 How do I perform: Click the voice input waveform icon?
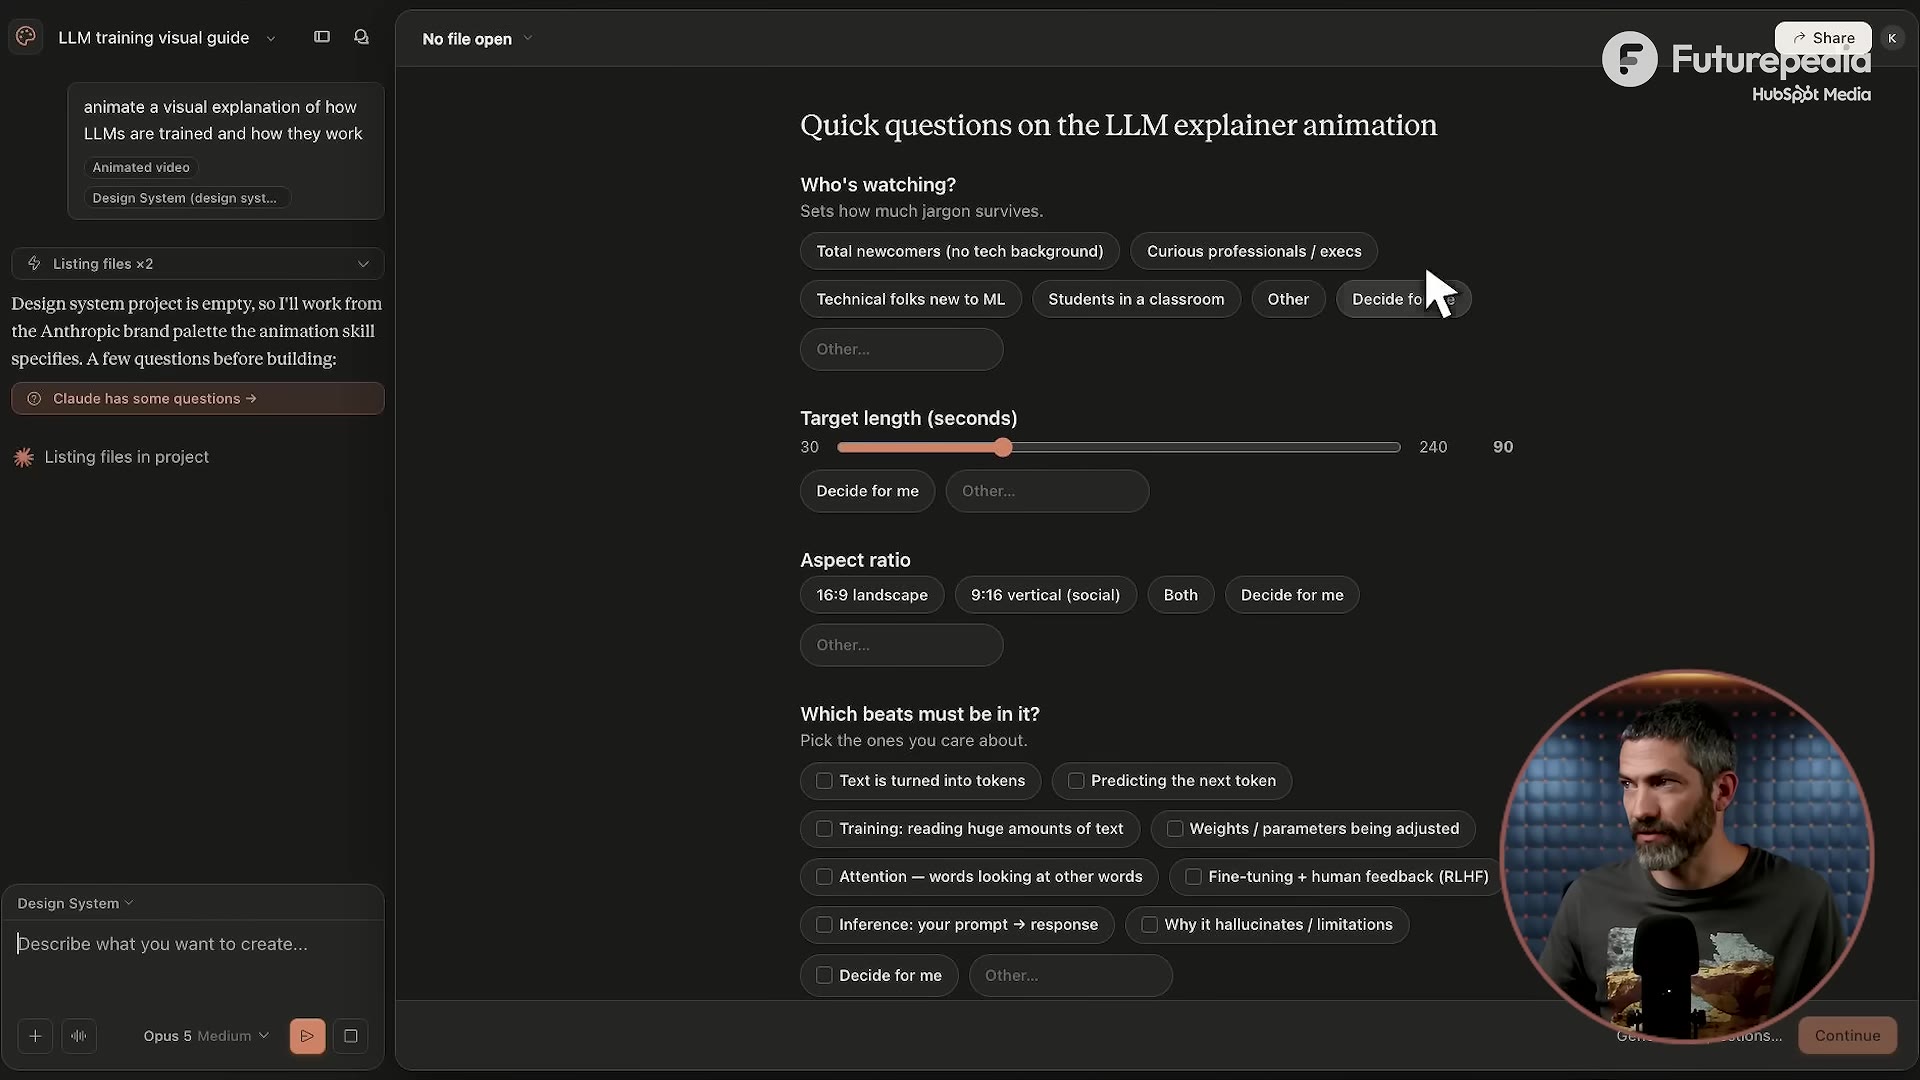[x=79, y=1036]
